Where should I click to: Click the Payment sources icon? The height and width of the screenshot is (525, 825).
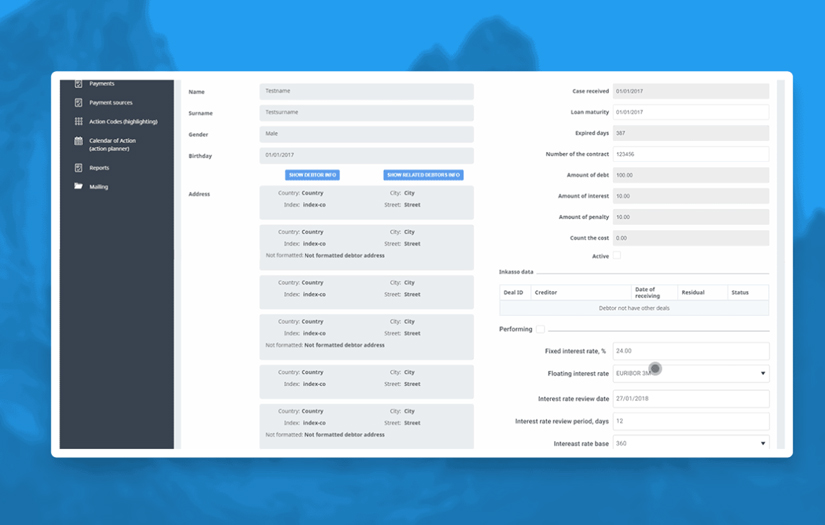click(x=78, y=103)
